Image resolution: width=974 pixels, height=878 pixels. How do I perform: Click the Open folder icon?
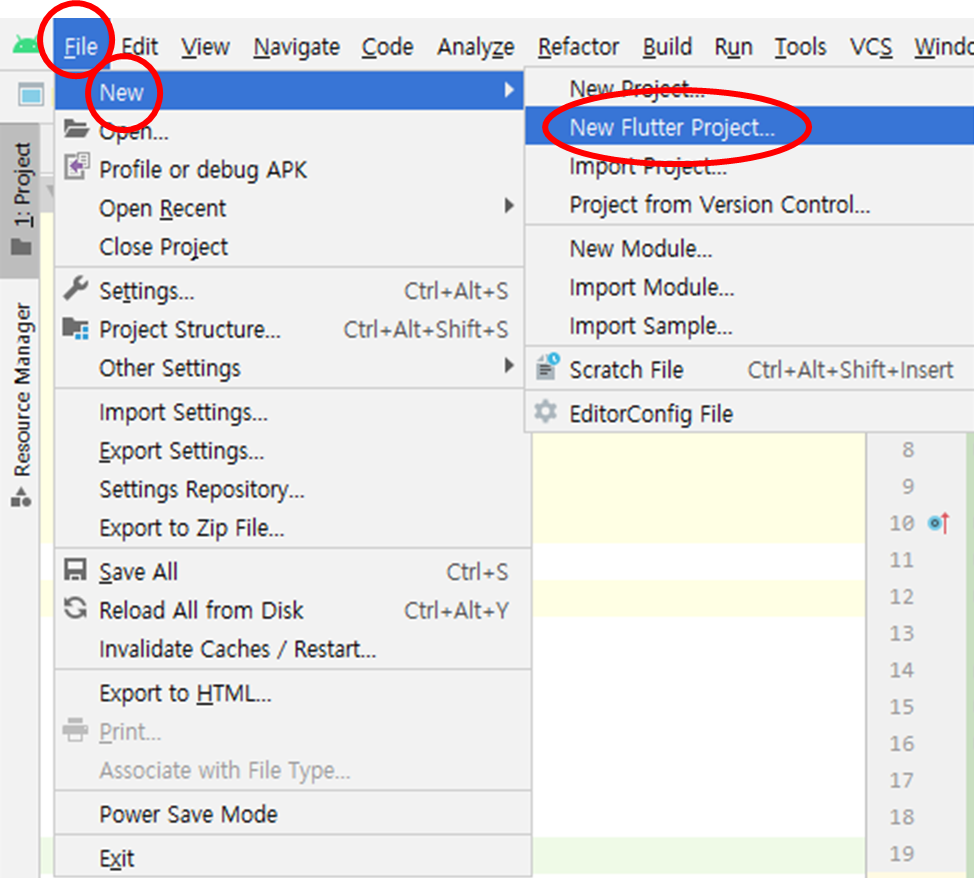point(76,129)
